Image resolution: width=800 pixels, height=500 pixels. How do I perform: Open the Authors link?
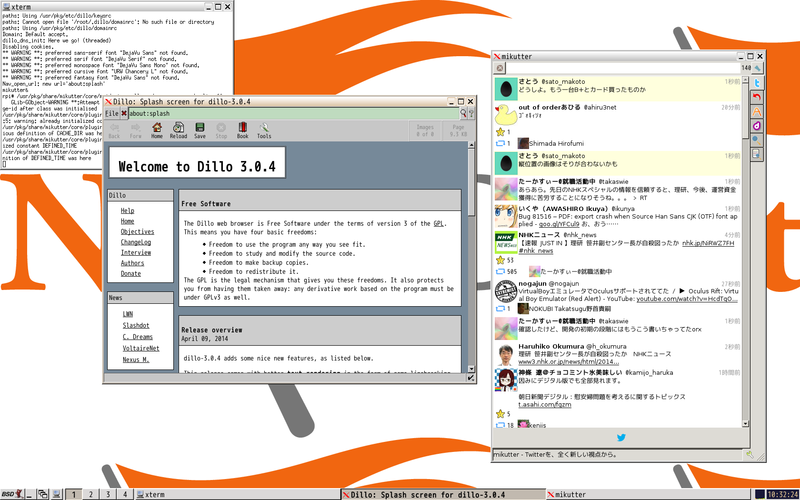tap(132, 263)
